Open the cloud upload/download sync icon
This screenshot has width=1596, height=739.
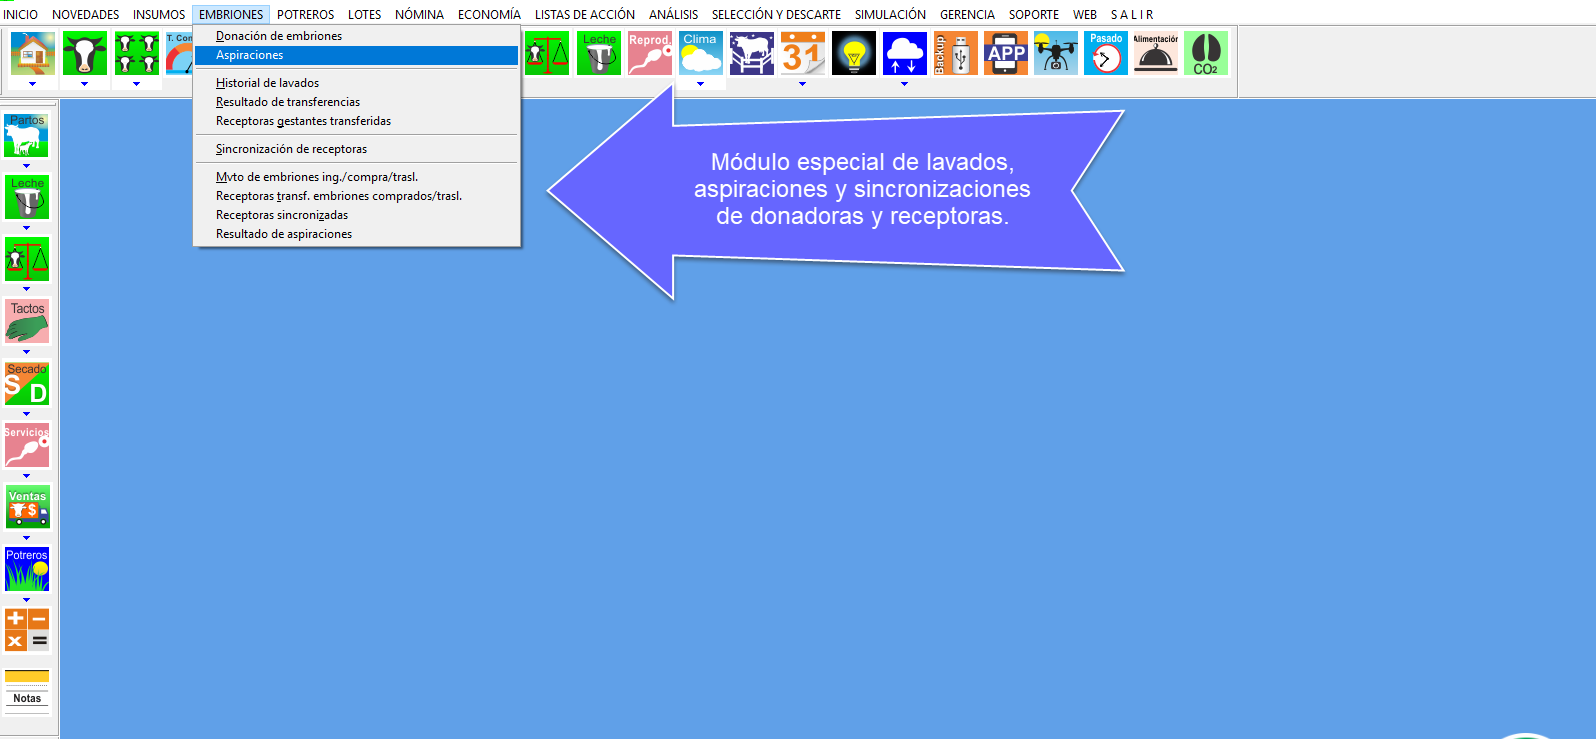click(905, 53)
